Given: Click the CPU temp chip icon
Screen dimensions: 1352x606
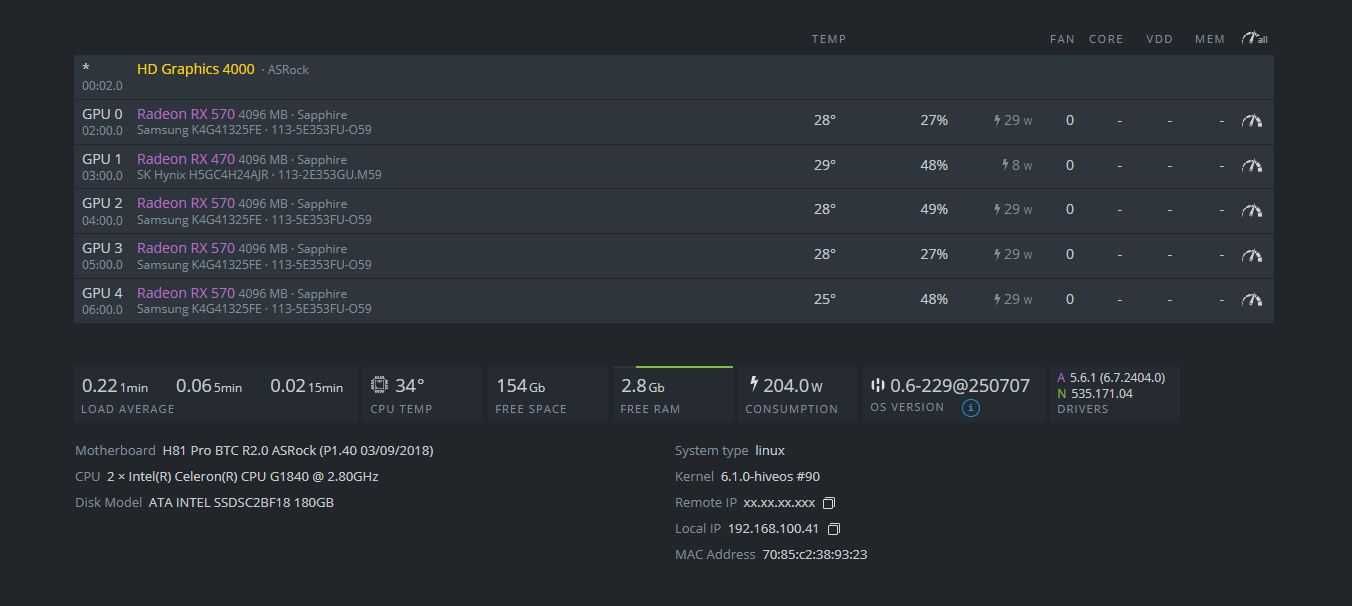Looking at the screenshot, I should [x=379, y=384].
